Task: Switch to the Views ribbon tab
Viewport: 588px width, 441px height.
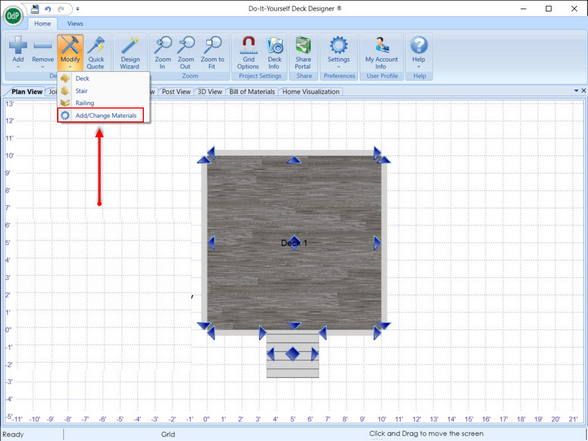Action: (x=75, y=24)
